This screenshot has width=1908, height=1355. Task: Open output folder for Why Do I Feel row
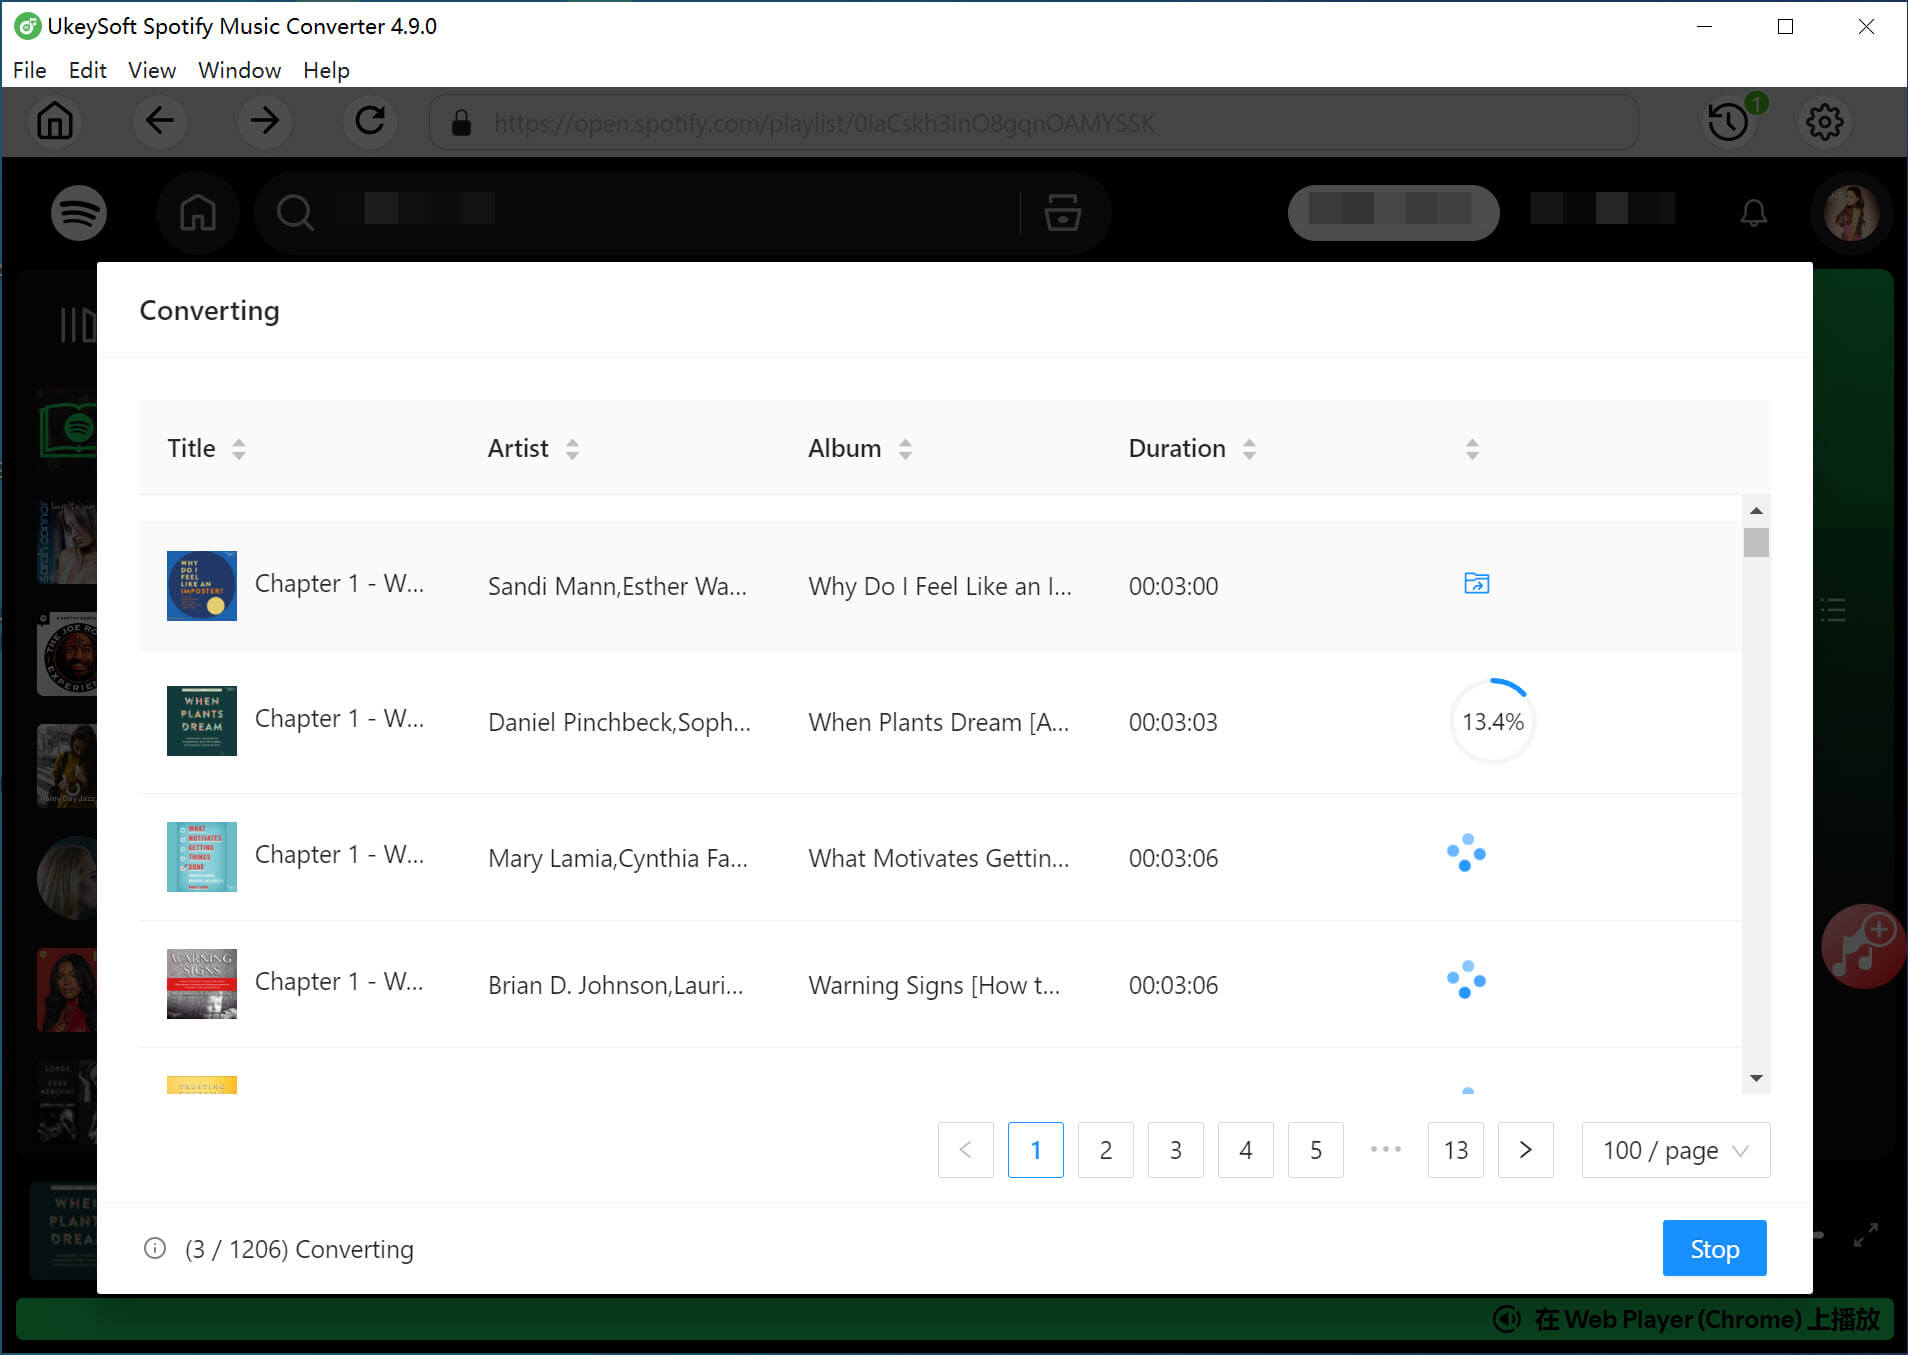[x=1476, y=583]
